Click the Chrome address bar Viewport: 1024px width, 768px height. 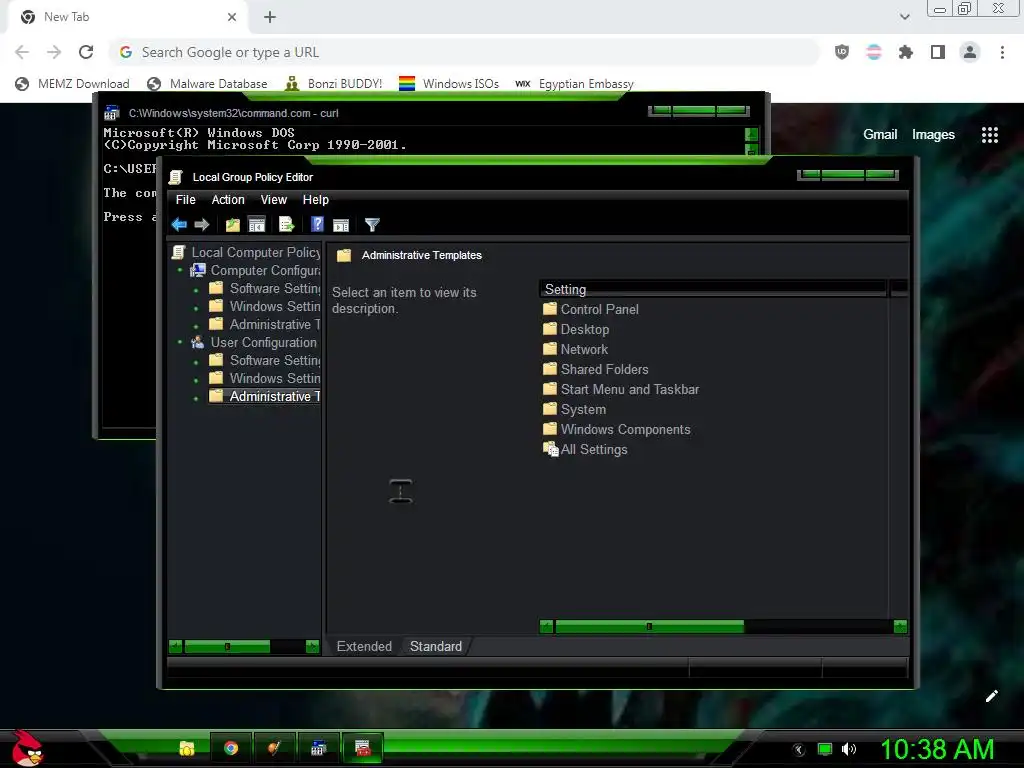point(465,52)
